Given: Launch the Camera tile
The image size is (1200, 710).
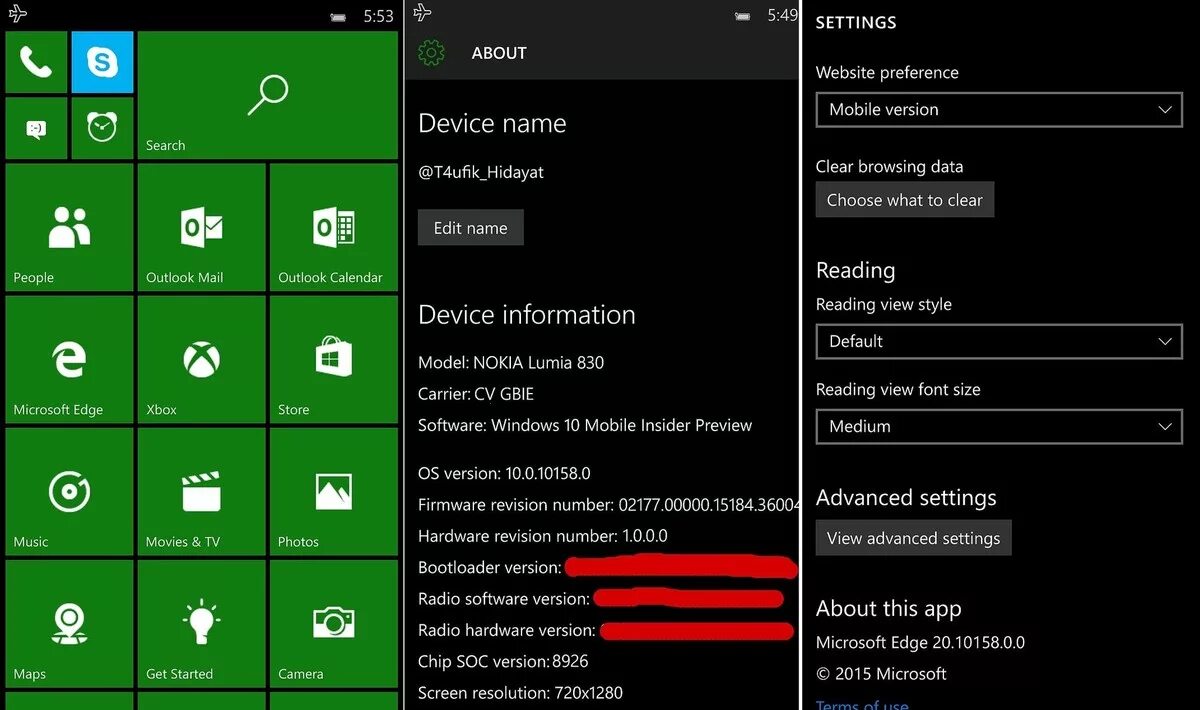Looking at the screenshot, I should 334,623.
